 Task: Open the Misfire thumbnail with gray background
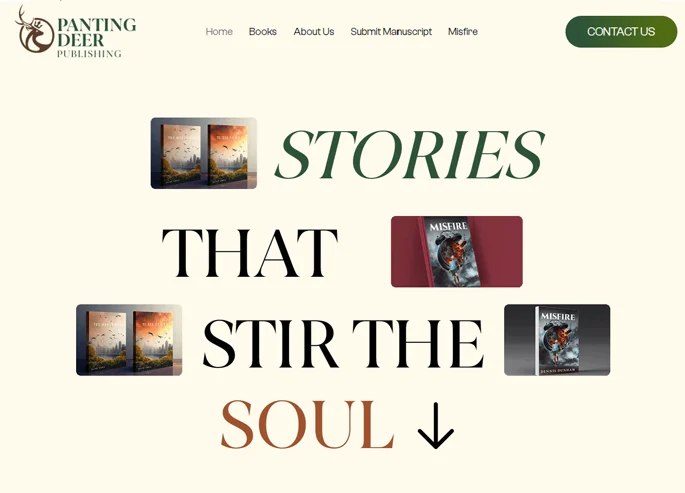point(557,340)
